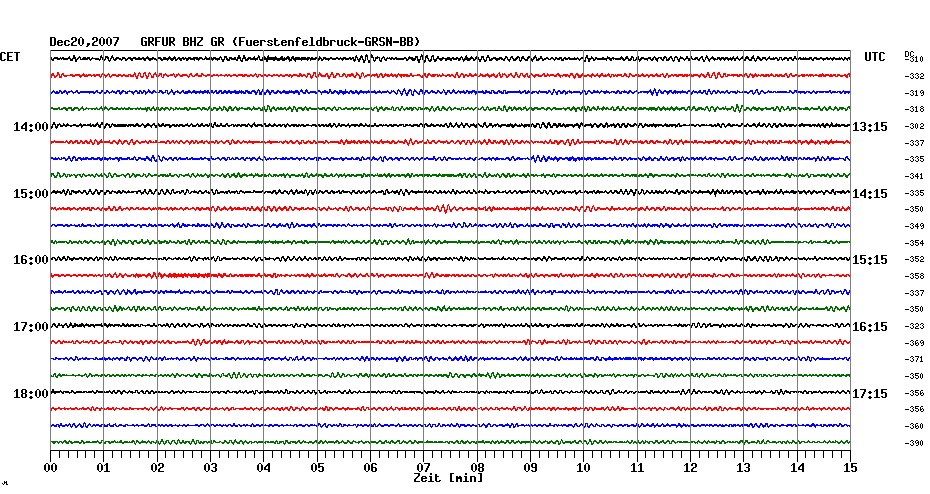The image size is (930, 494).
Task: Pick minute tick label '09' on axis
Action: click(531, 468)
